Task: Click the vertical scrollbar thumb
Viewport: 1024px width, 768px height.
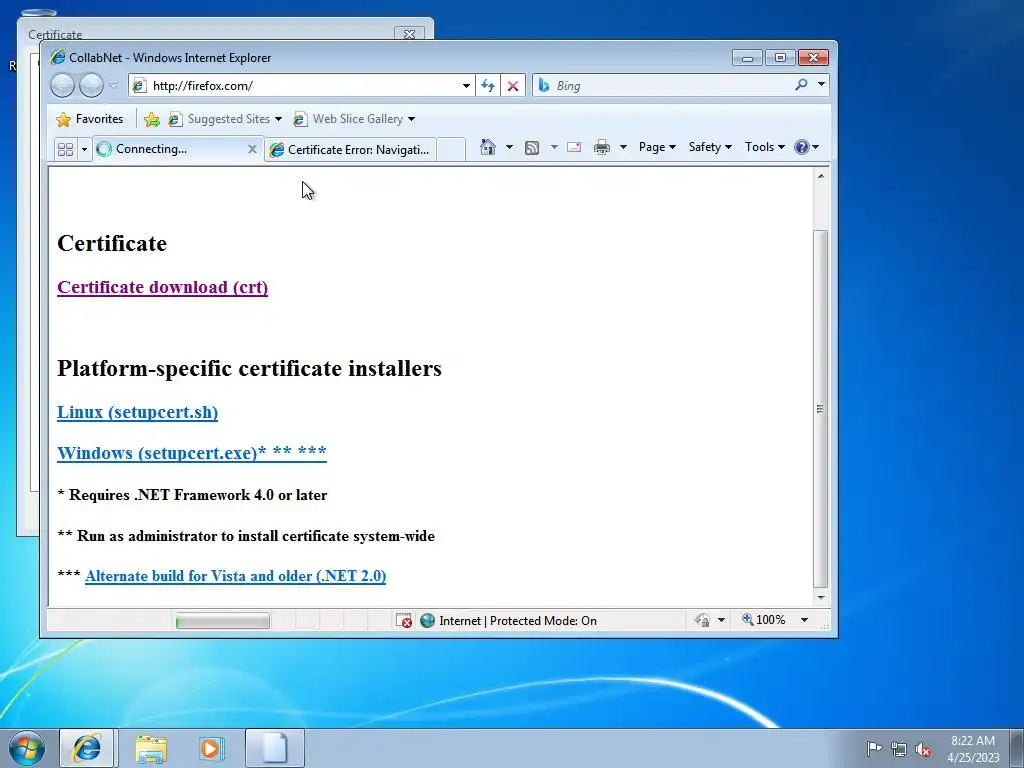Action: tap(821, 409)
